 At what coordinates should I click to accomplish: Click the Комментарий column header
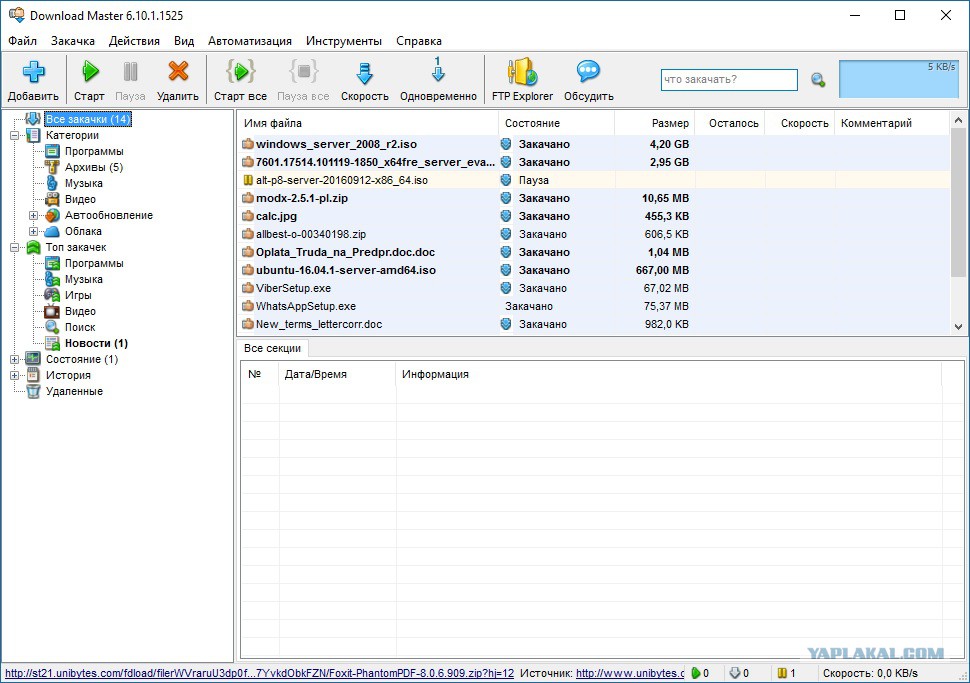click(892, 123)
